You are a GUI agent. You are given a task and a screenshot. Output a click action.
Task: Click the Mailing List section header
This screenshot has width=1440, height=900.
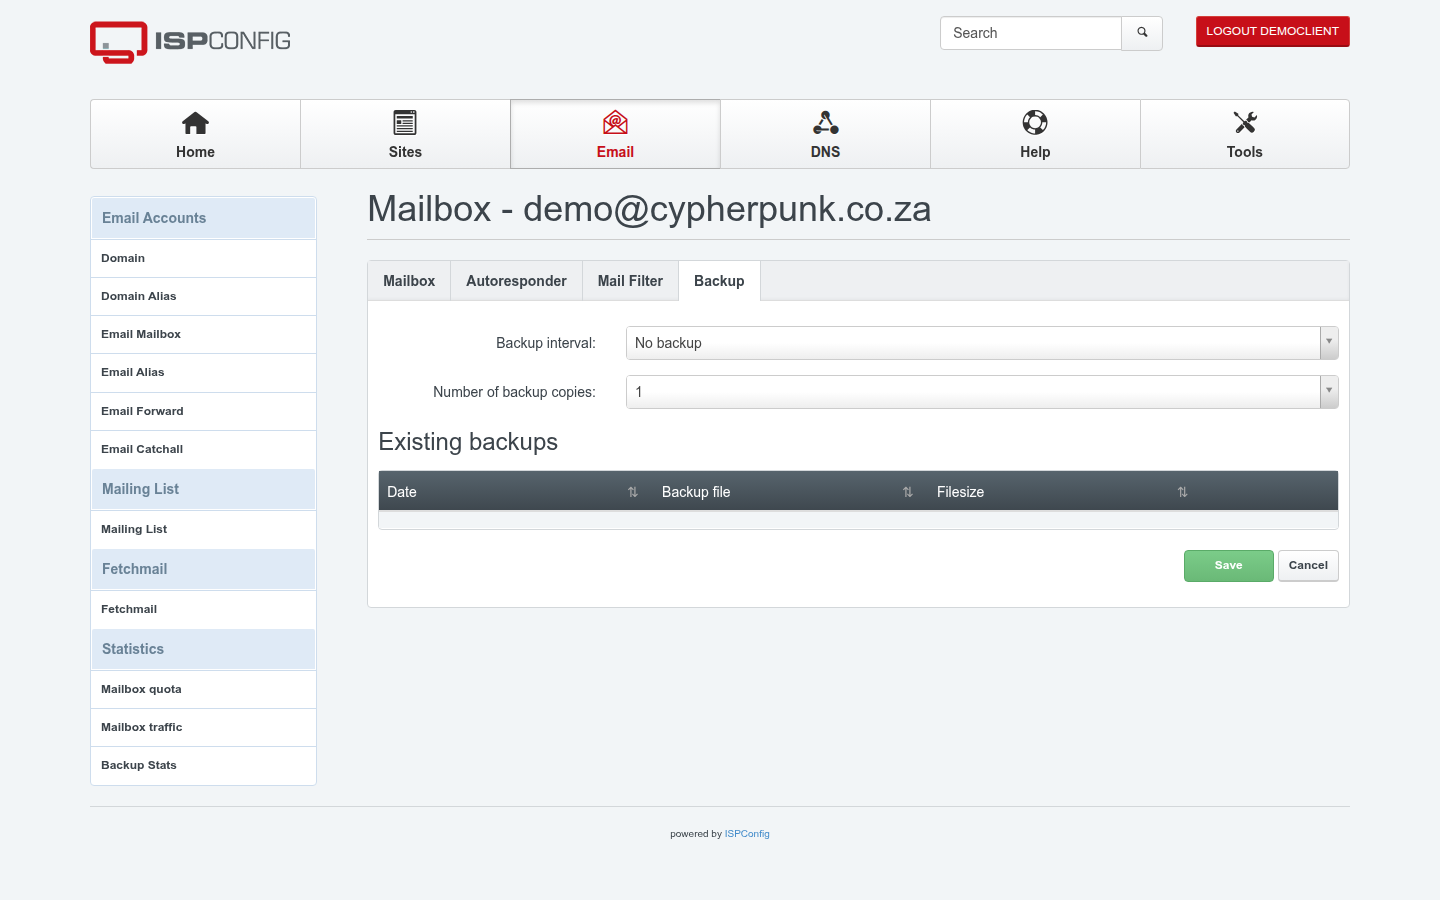tap(203, 489)
